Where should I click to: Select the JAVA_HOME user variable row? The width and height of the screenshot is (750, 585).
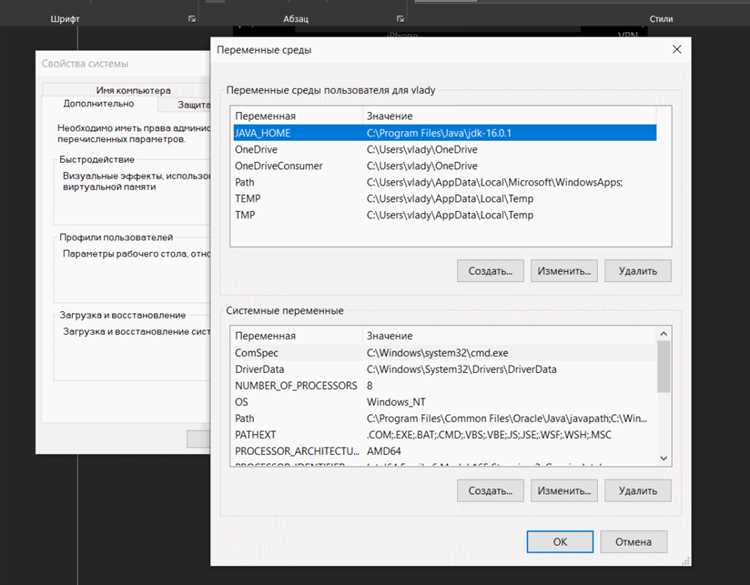(445, 133)
